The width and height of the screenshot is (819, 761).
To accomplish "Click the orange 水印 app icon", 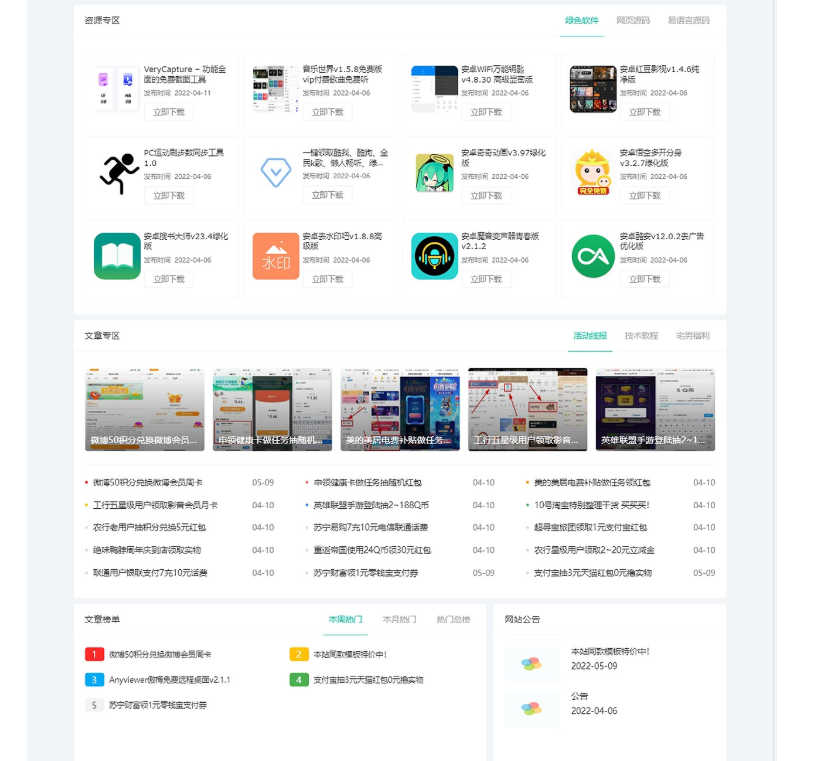I will pos(275,256).
